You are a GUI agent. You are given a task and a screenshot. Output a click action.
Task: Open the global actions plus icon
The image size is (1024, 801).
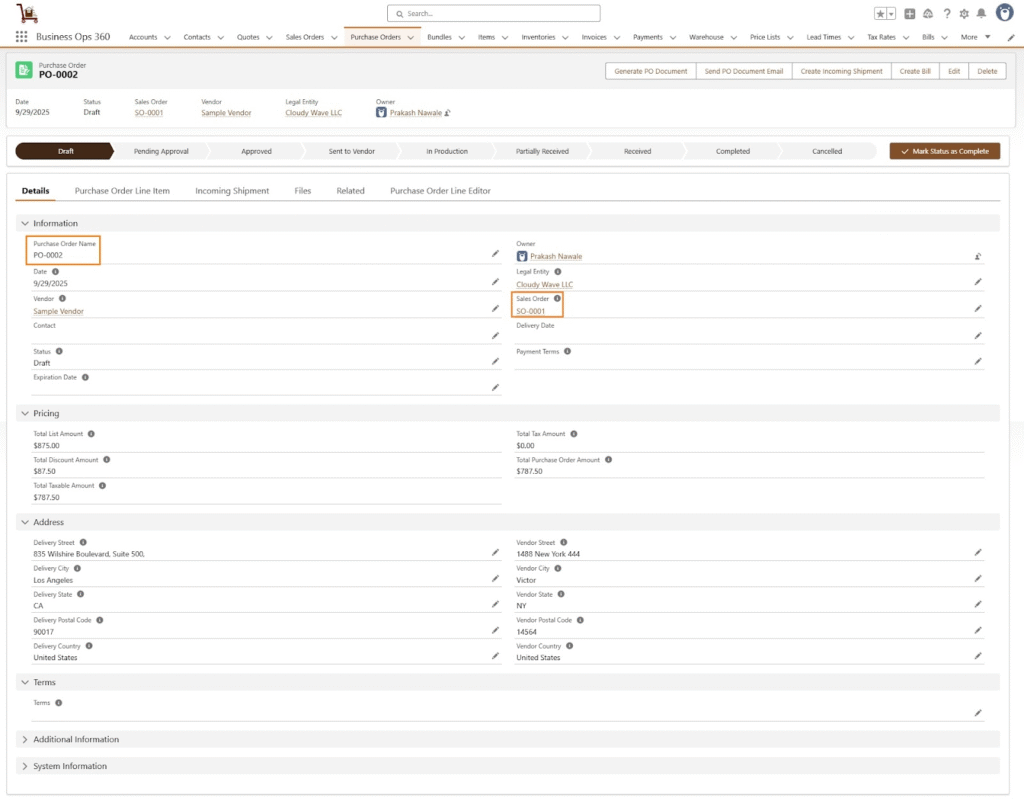pyautogui.click(x=910, y=14)
